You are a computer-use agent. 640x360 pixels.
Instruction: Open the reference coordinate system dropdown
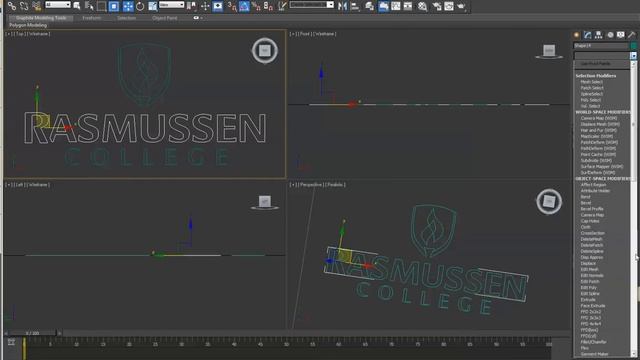coord(171,4)
